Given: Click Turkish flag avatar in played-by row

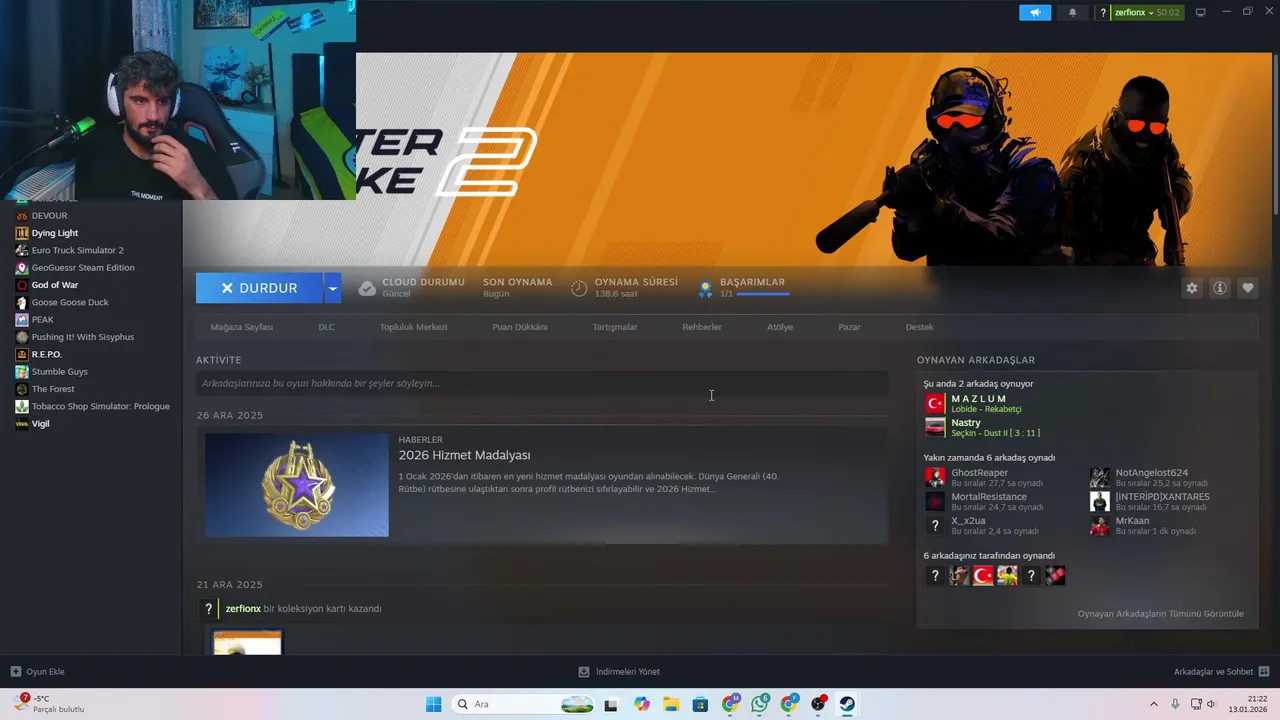Looking at the screenshot, I should tap(983, 576).
